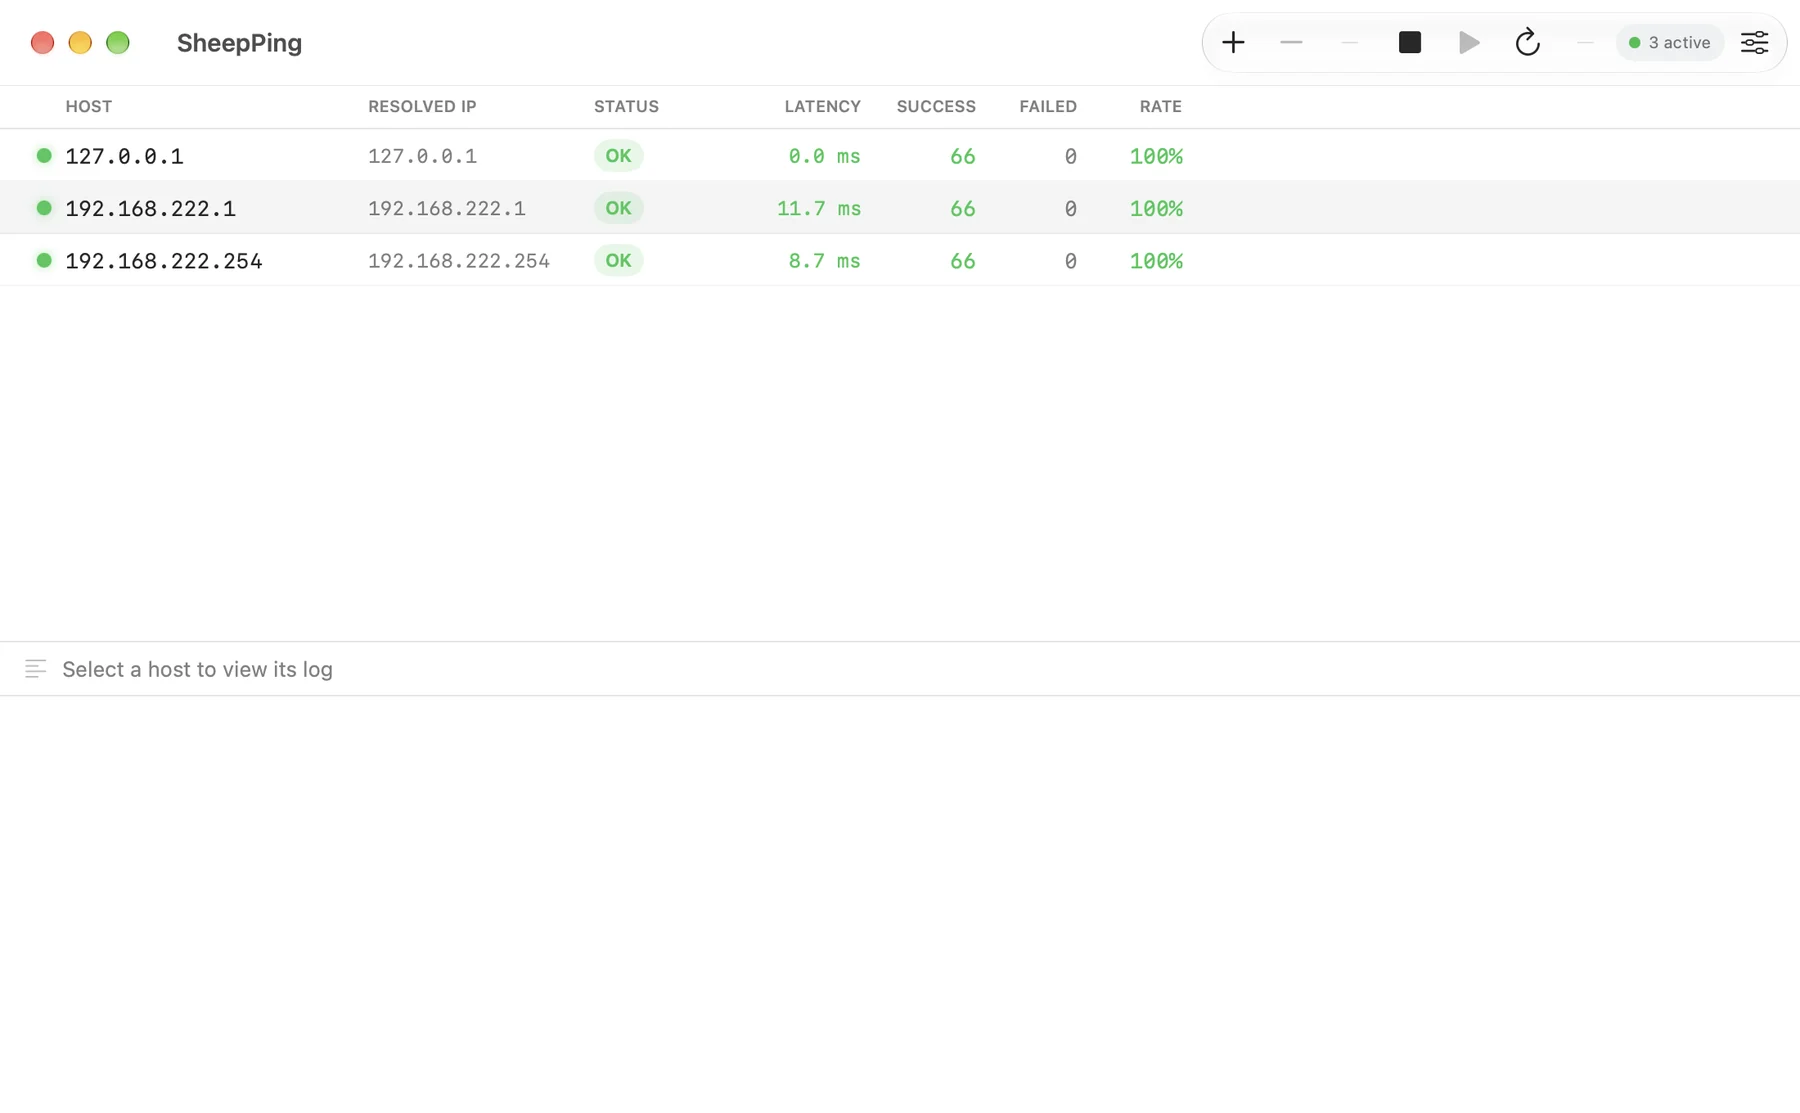Sort by the LATENCY column header
Image resolution: width=1800 pixels, height=1113 pixels.
pos(822,106)
